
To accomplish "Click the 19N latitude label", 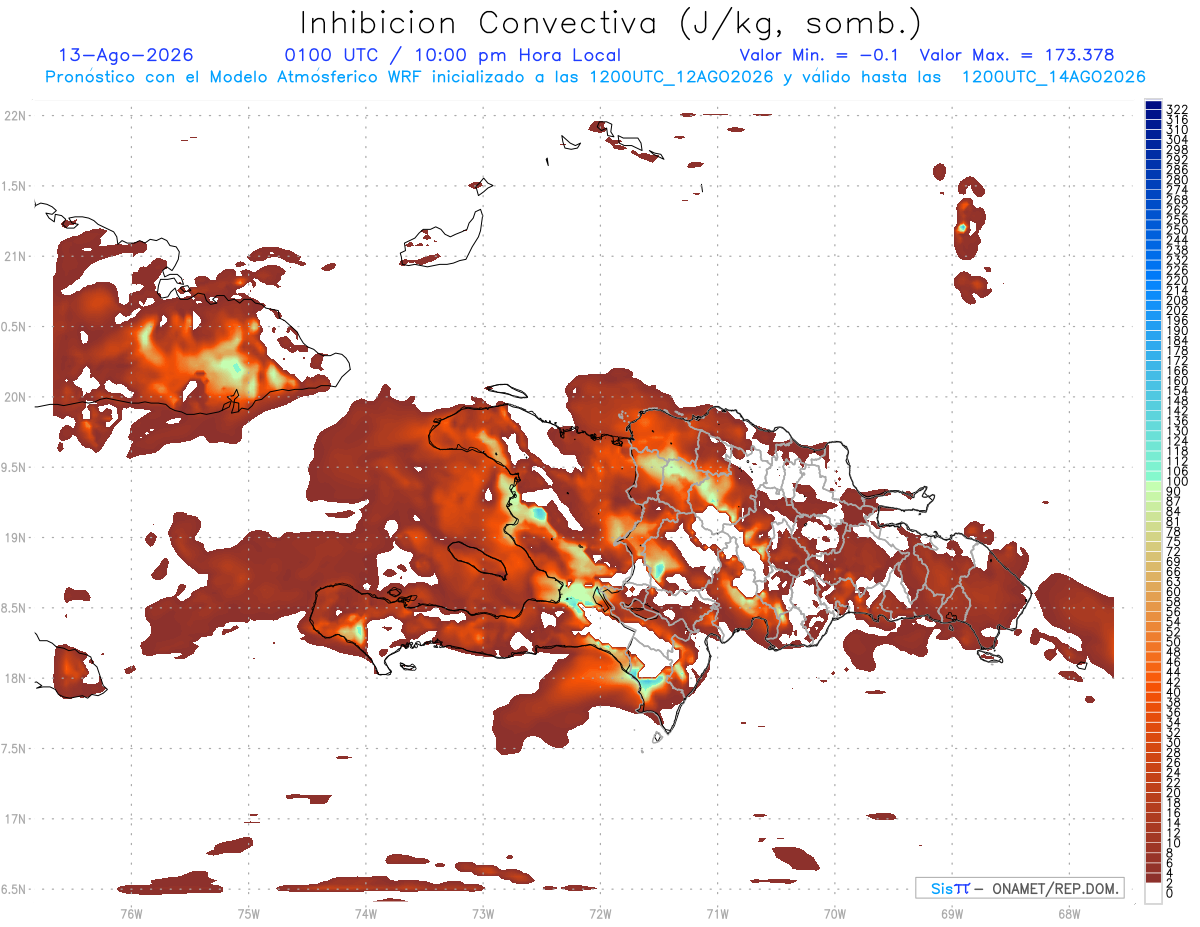I will click(x=15, y=538).
